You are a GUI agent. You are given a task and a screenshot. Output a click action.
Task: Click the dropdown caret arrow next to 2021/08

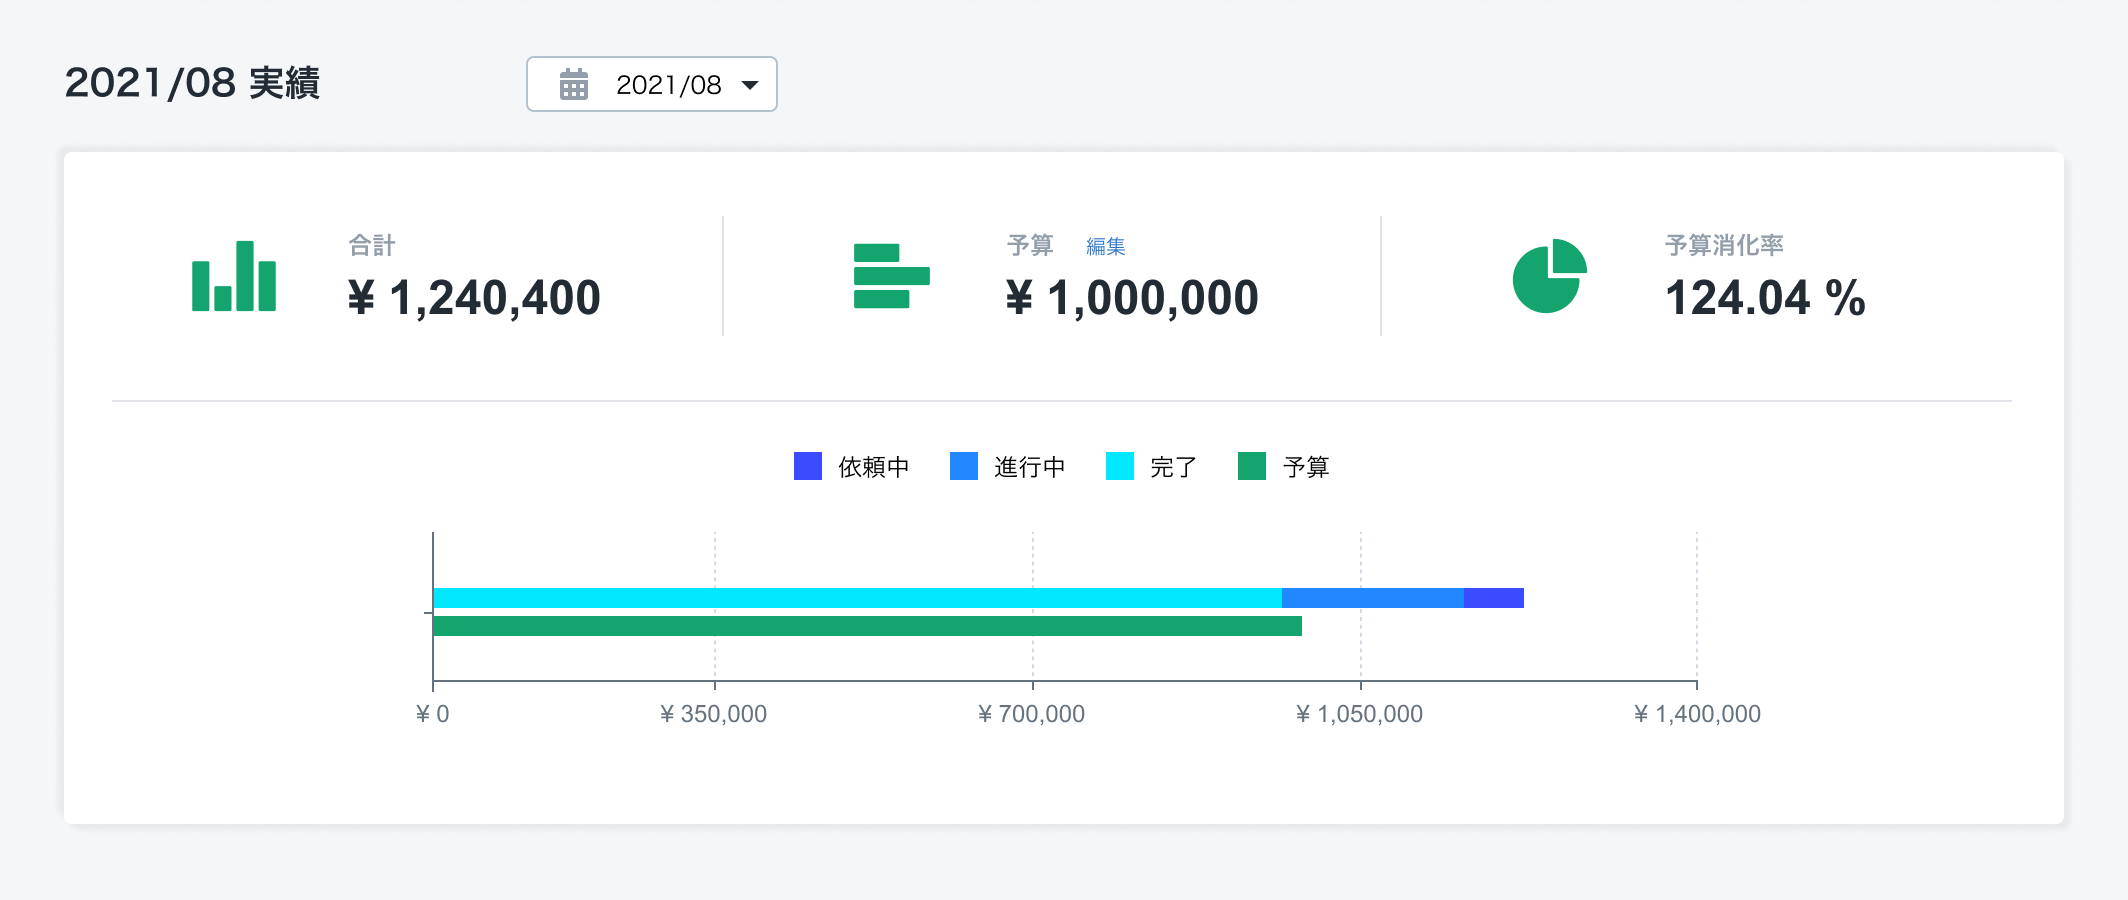pos(750,85)
